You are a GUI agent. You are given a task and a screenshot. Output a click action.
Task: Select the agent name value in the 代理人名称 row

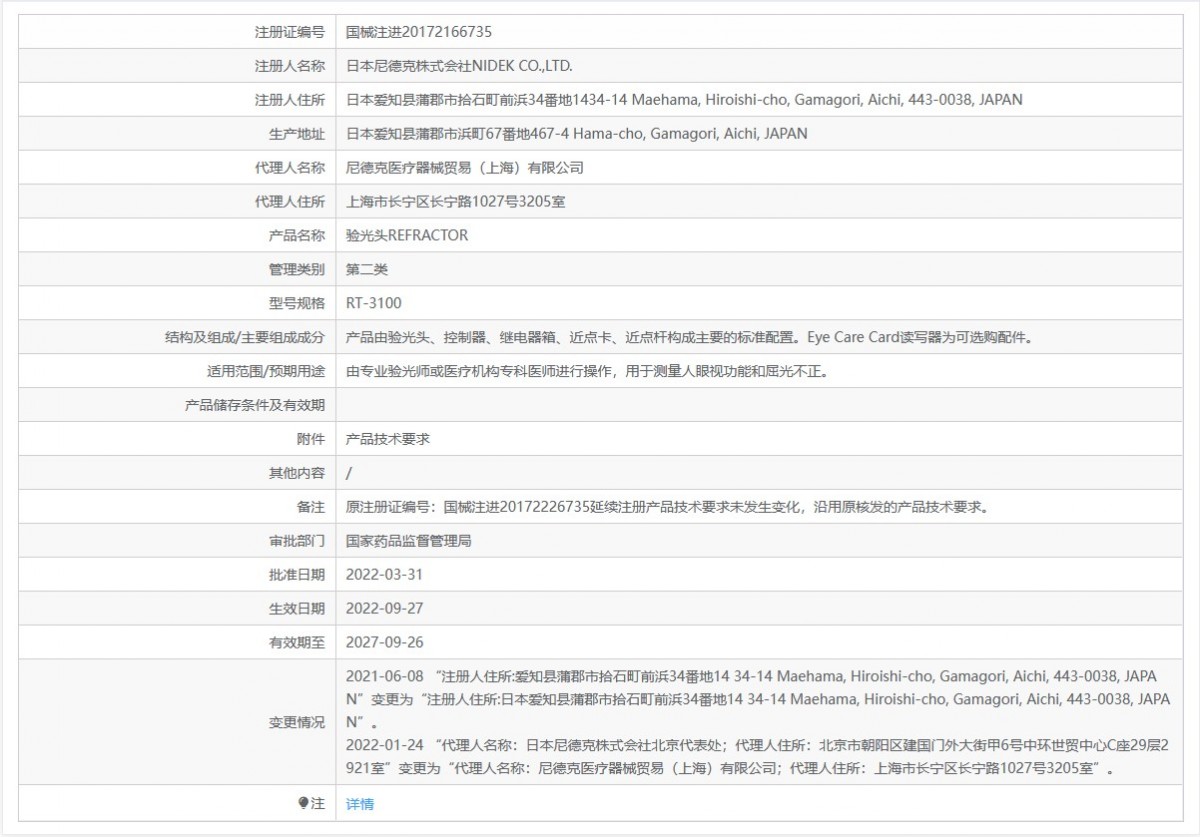464,168
